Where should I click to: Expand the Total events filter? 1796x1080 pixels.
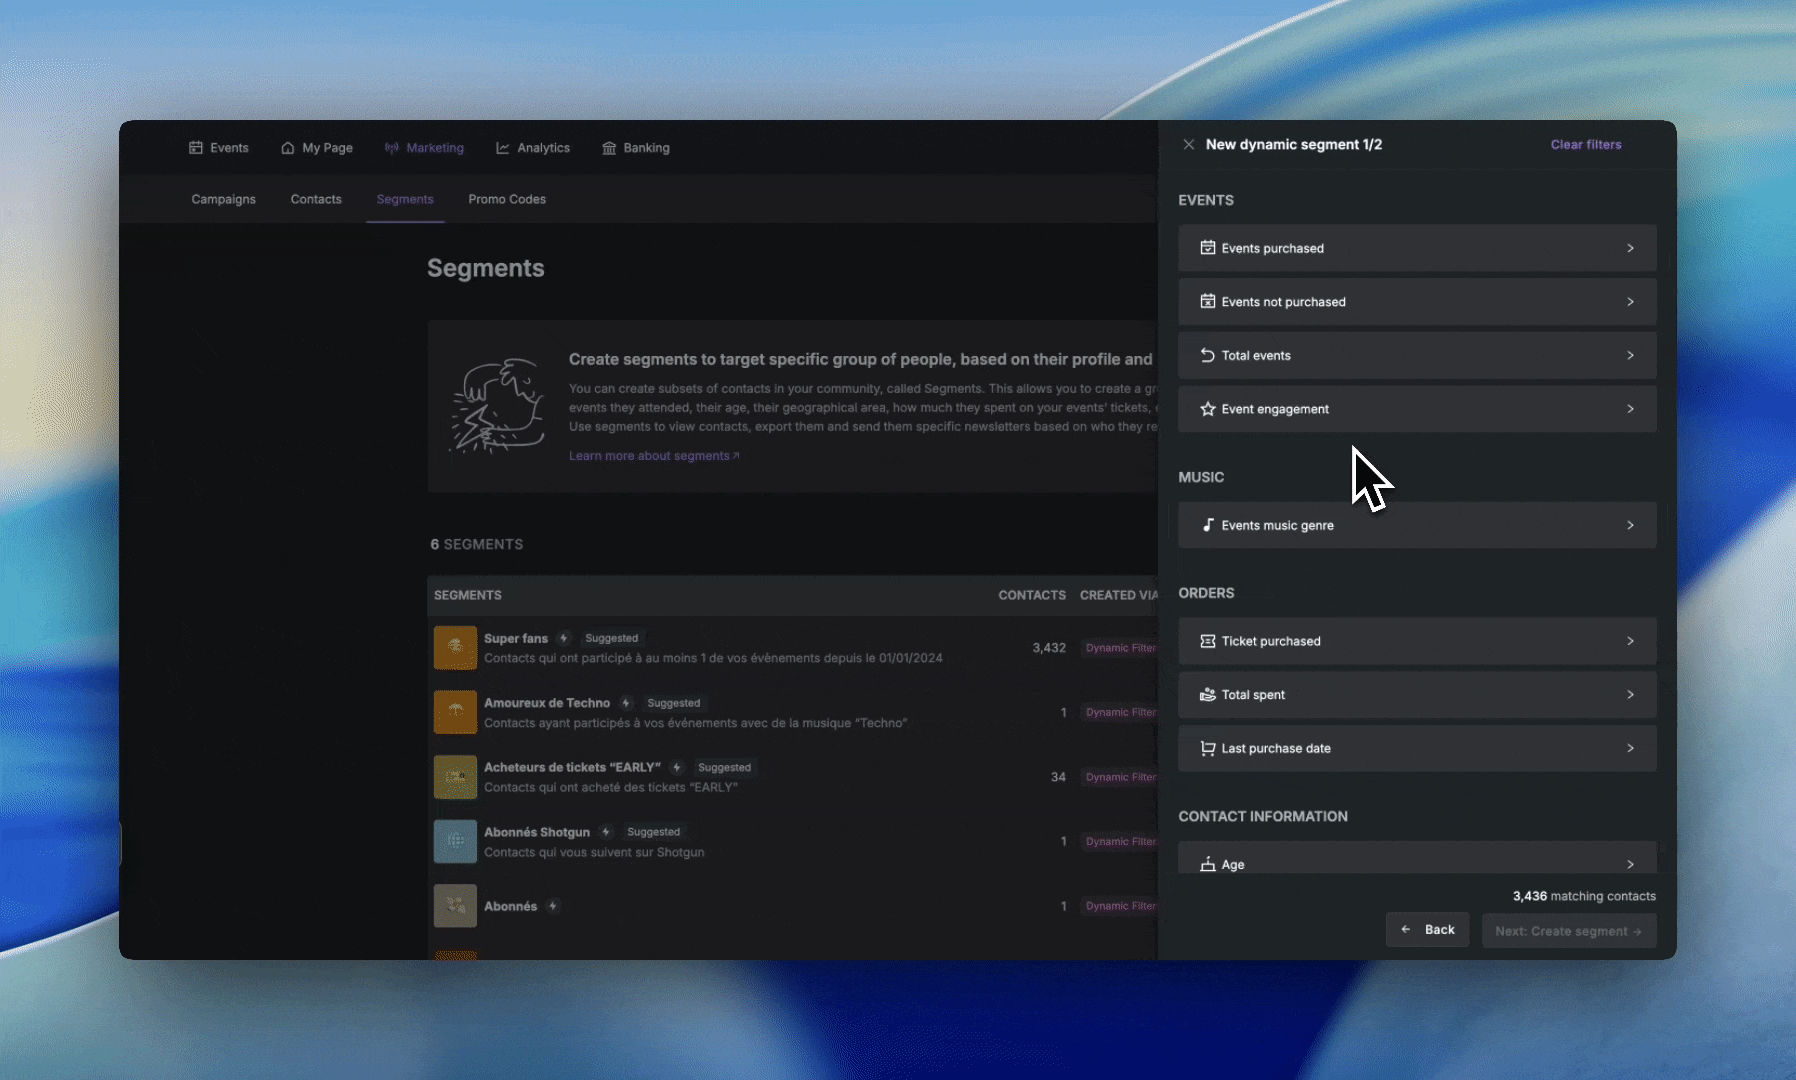click(x=1417, y=355)
